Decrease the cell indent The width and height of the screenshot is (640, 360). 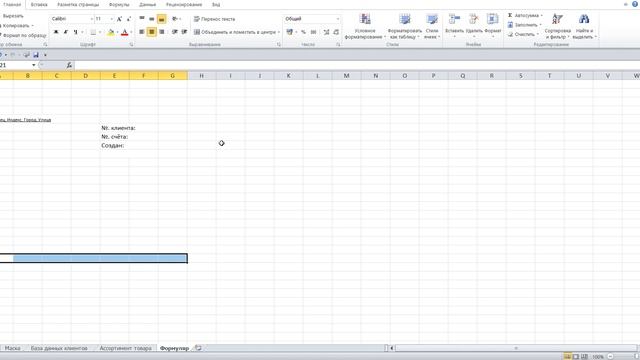pyautogui.click(x=175, y=32)
